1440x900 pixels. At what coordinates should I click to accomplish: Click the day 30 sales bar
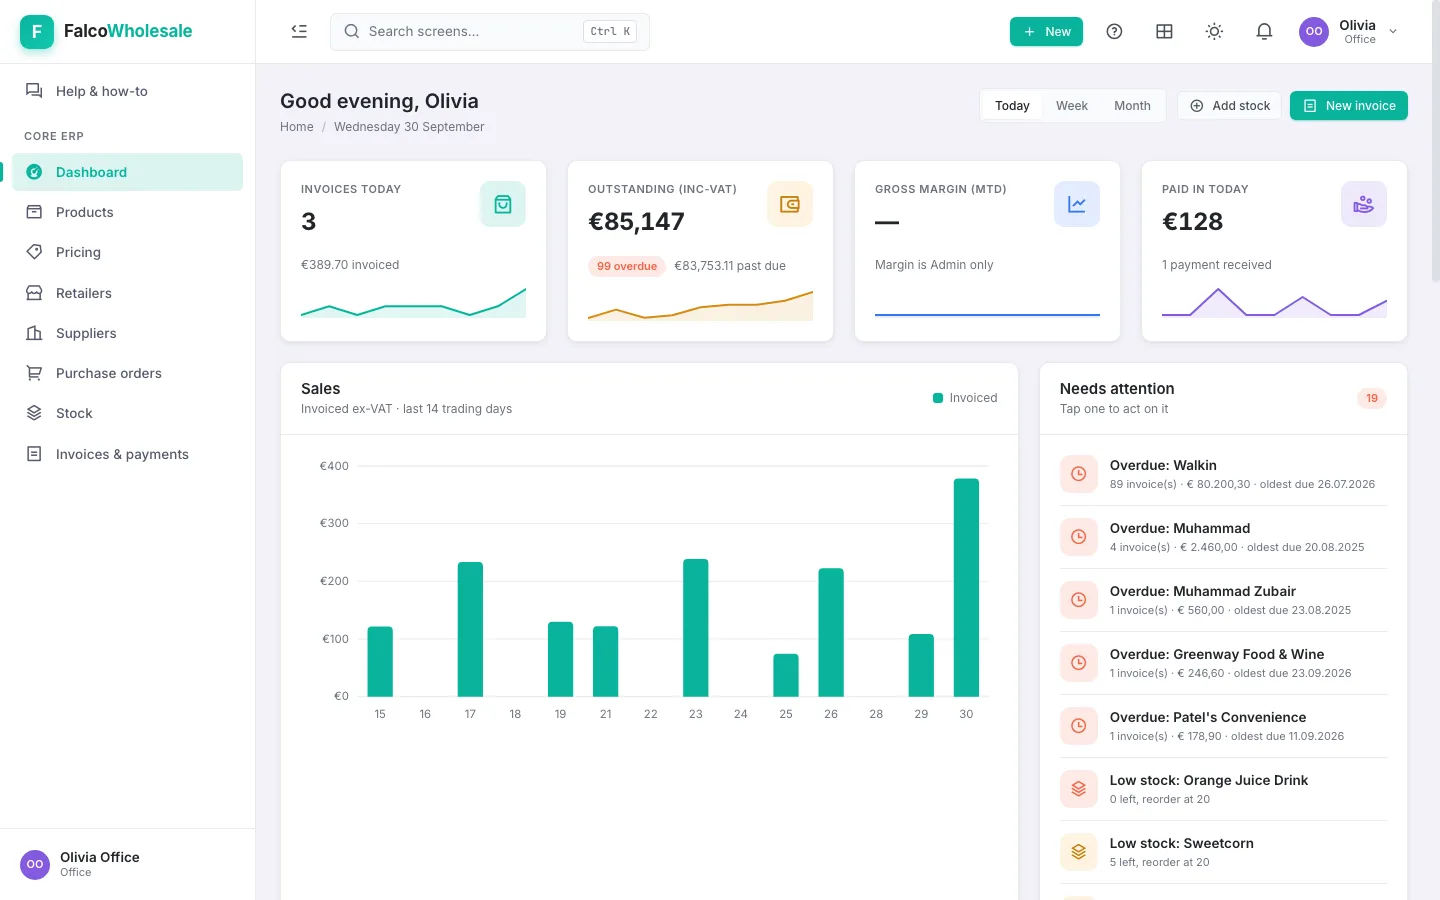(x=966, y=587)
